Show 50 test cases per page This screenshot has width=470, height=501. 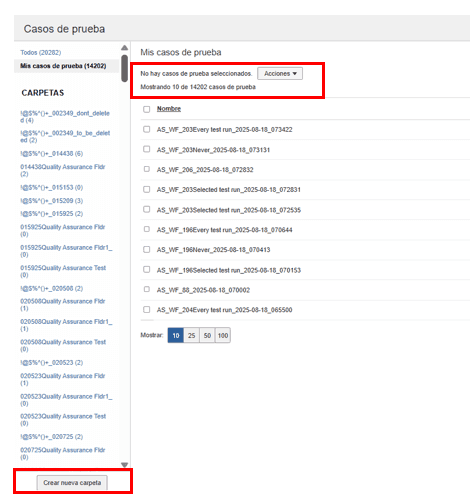207,335
